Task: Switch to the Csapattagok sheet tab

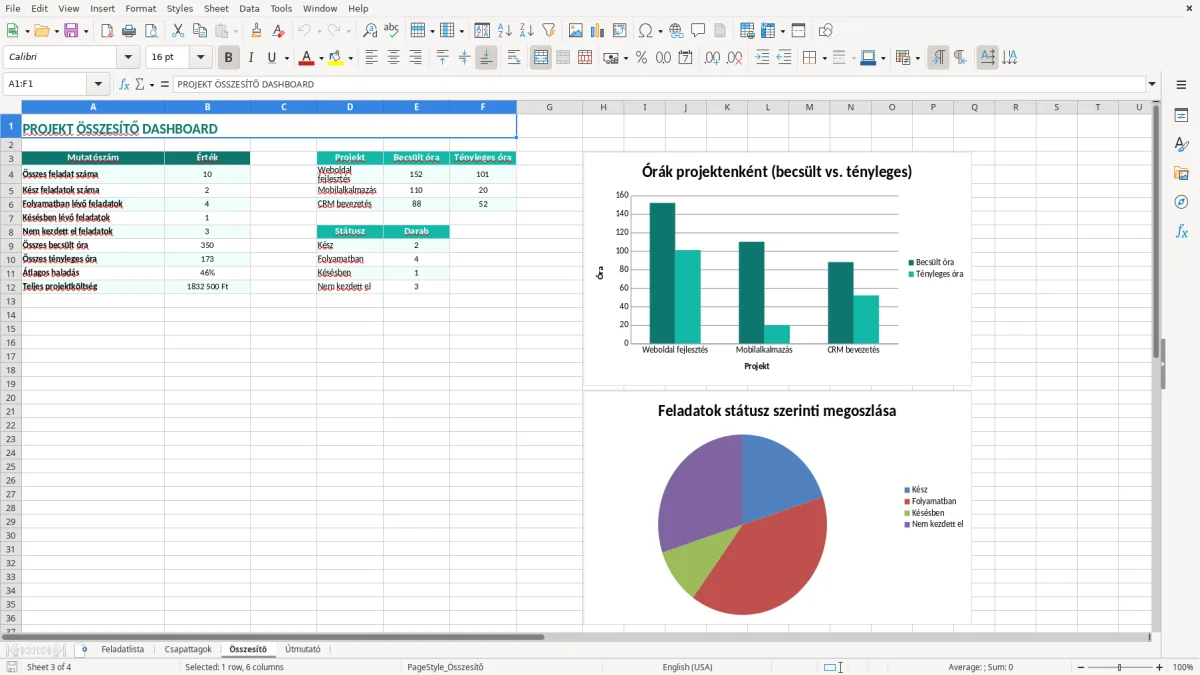Action: (x=188, y=650)
